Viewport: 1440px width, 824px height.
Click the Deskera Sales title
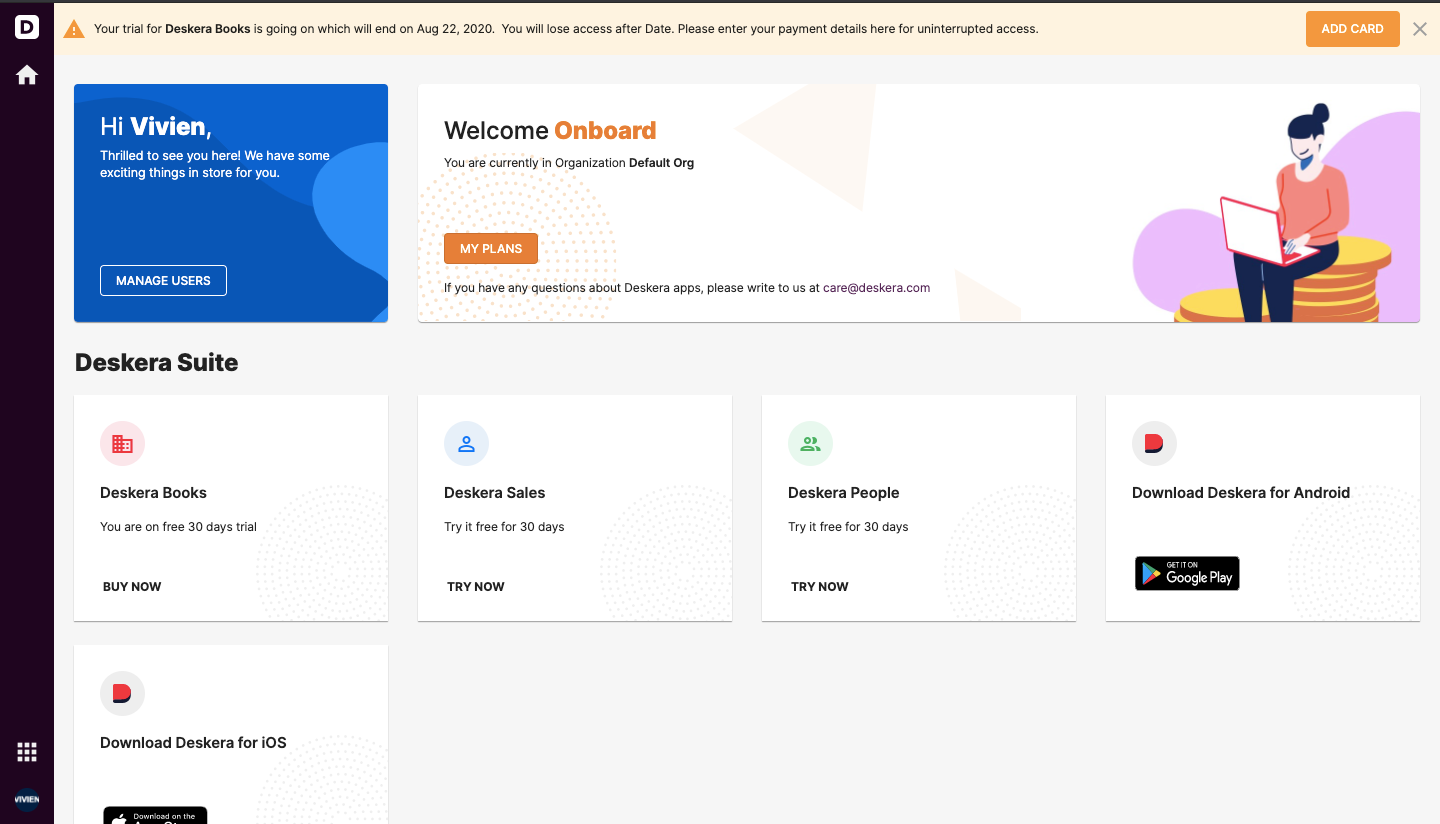(x=494, y=493)
